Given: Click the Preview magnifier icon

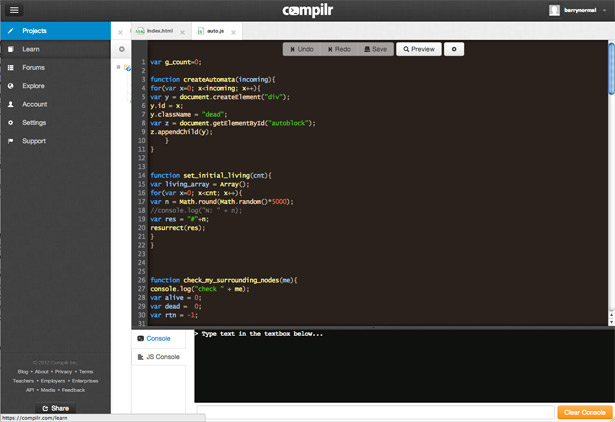Looking at the screenshot, I should click(x=406, y=49).
